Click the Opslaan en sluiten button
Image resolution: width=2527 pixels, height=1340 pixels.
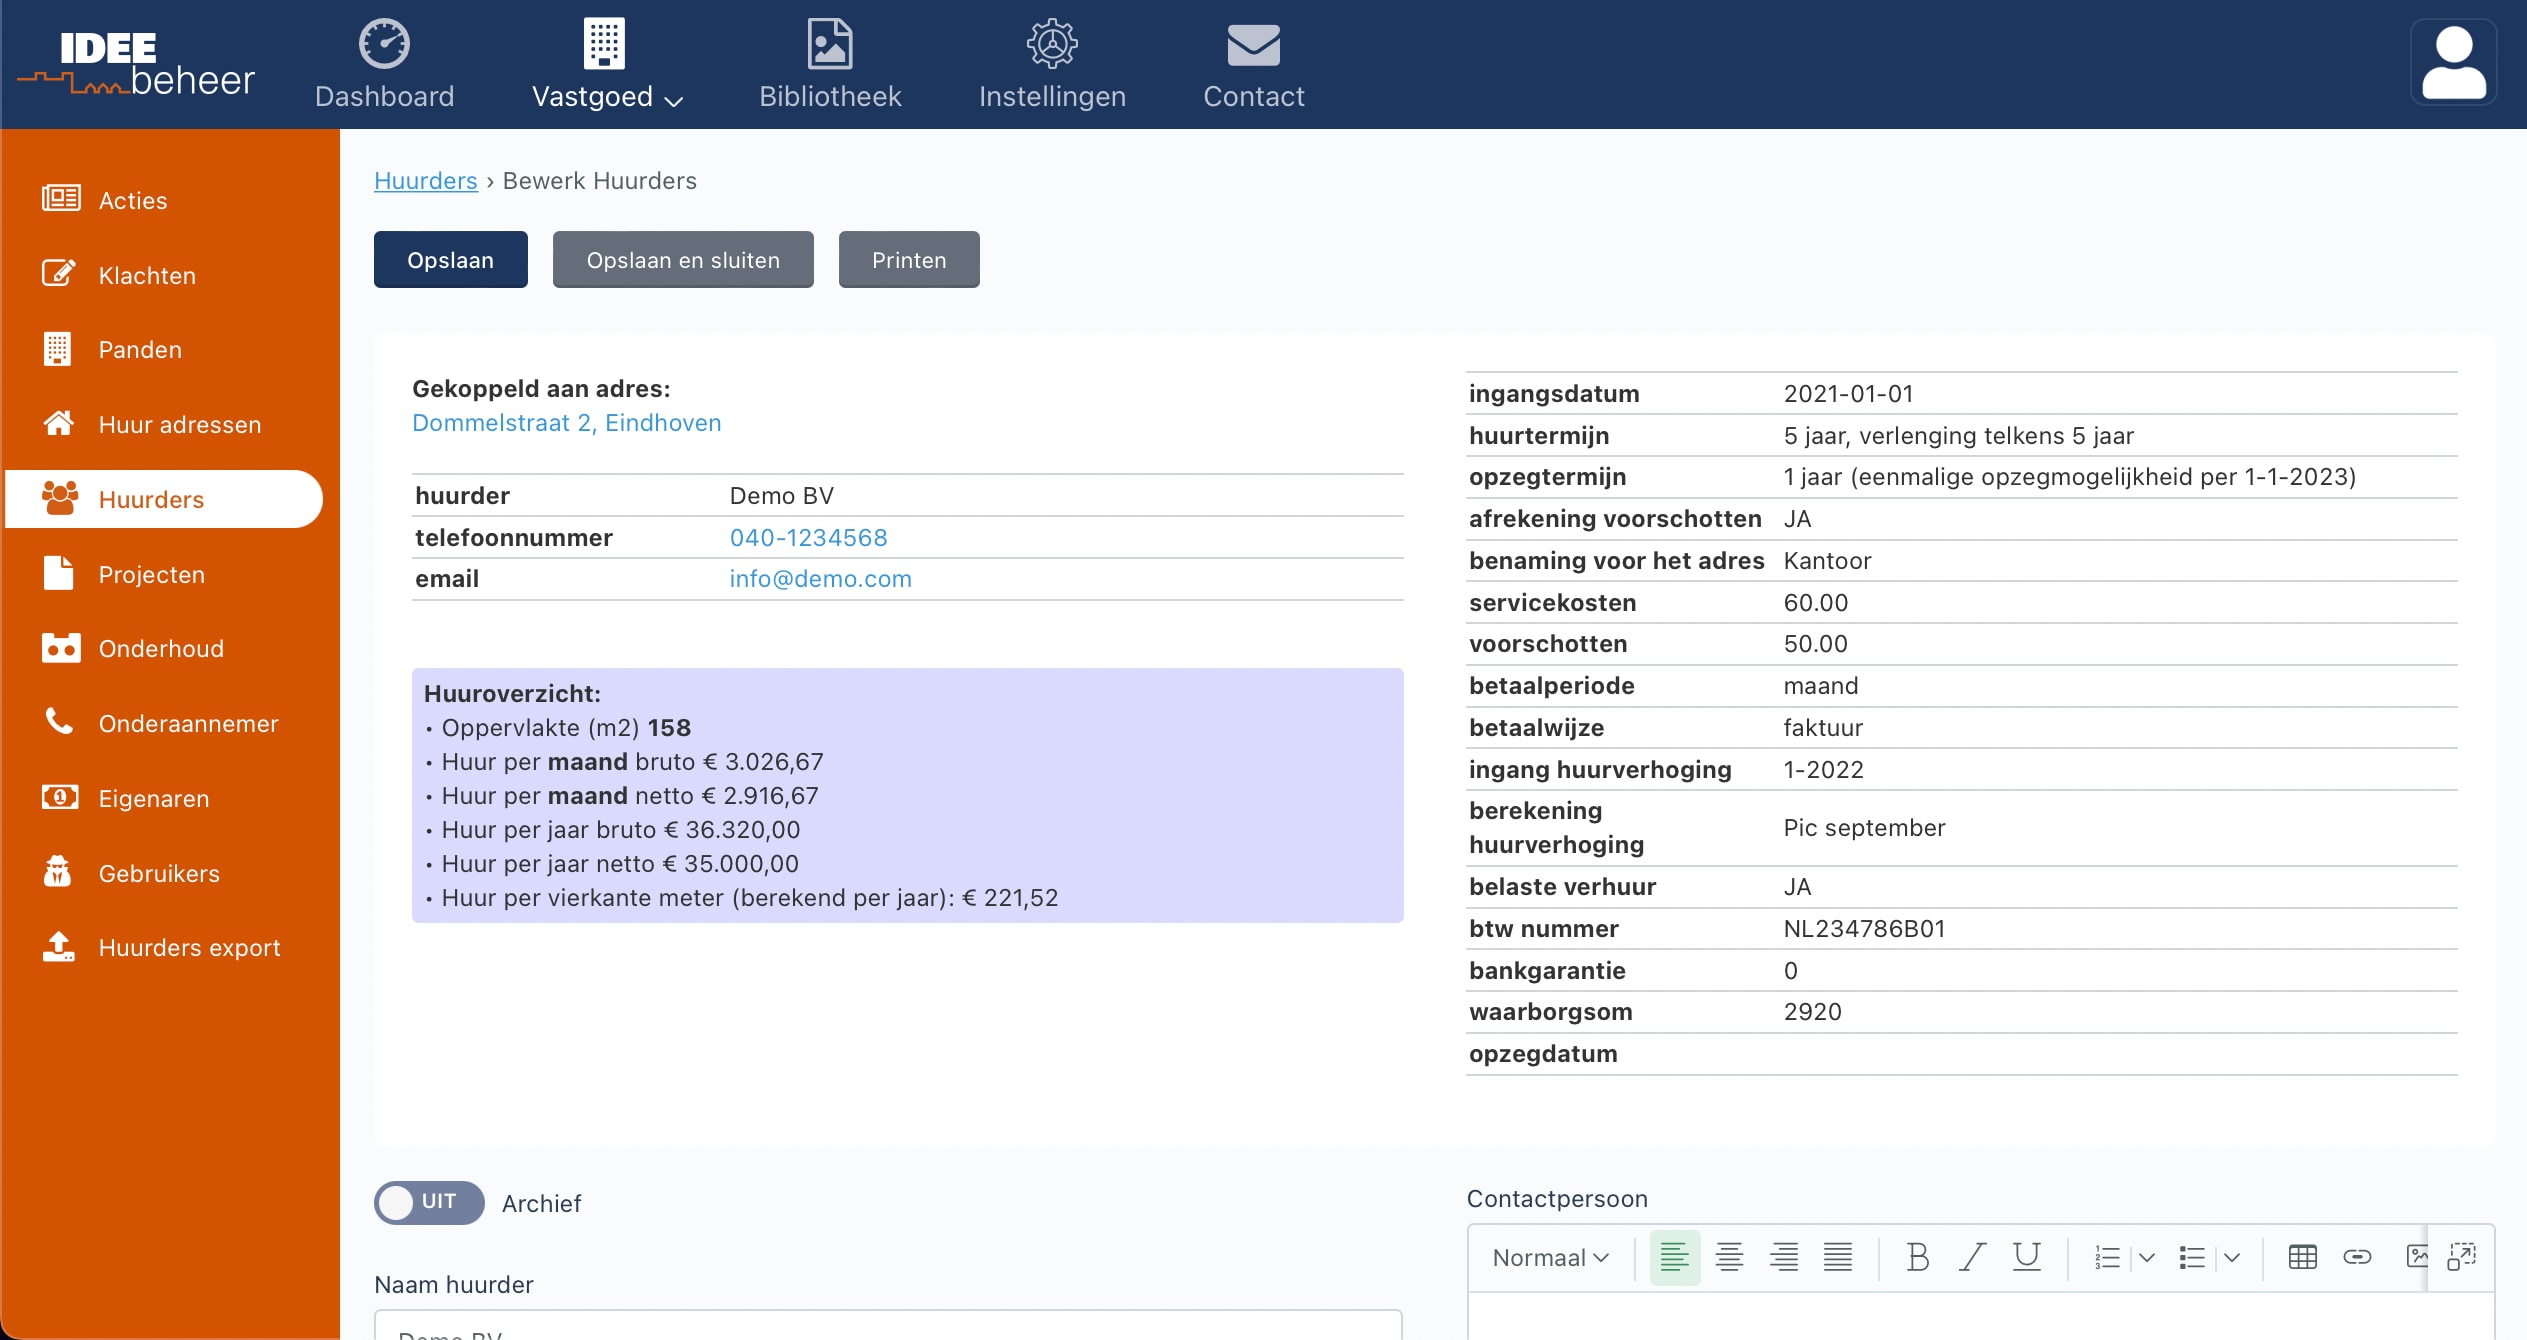(683, 260)
